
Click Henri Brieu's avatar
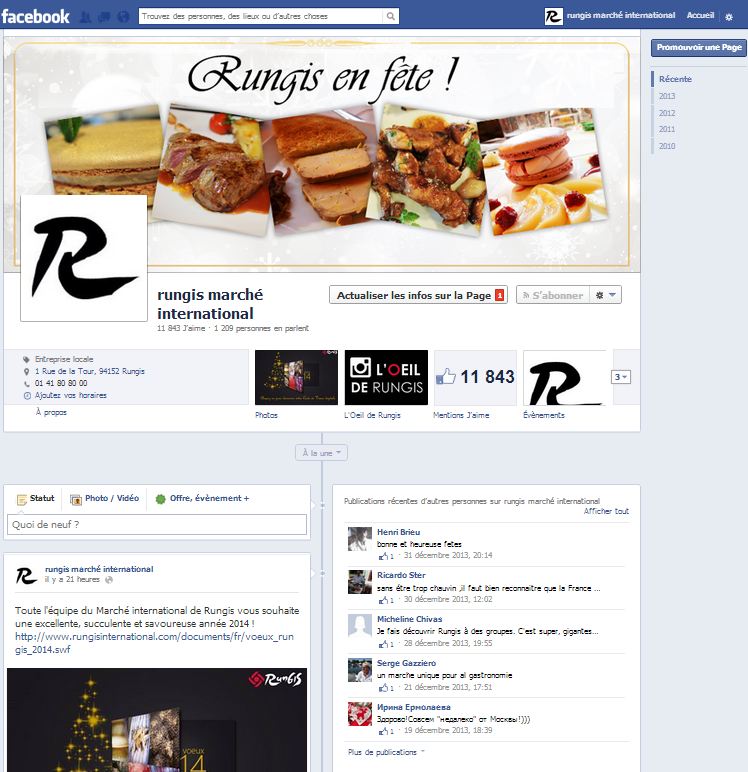[x=360, y=539]
